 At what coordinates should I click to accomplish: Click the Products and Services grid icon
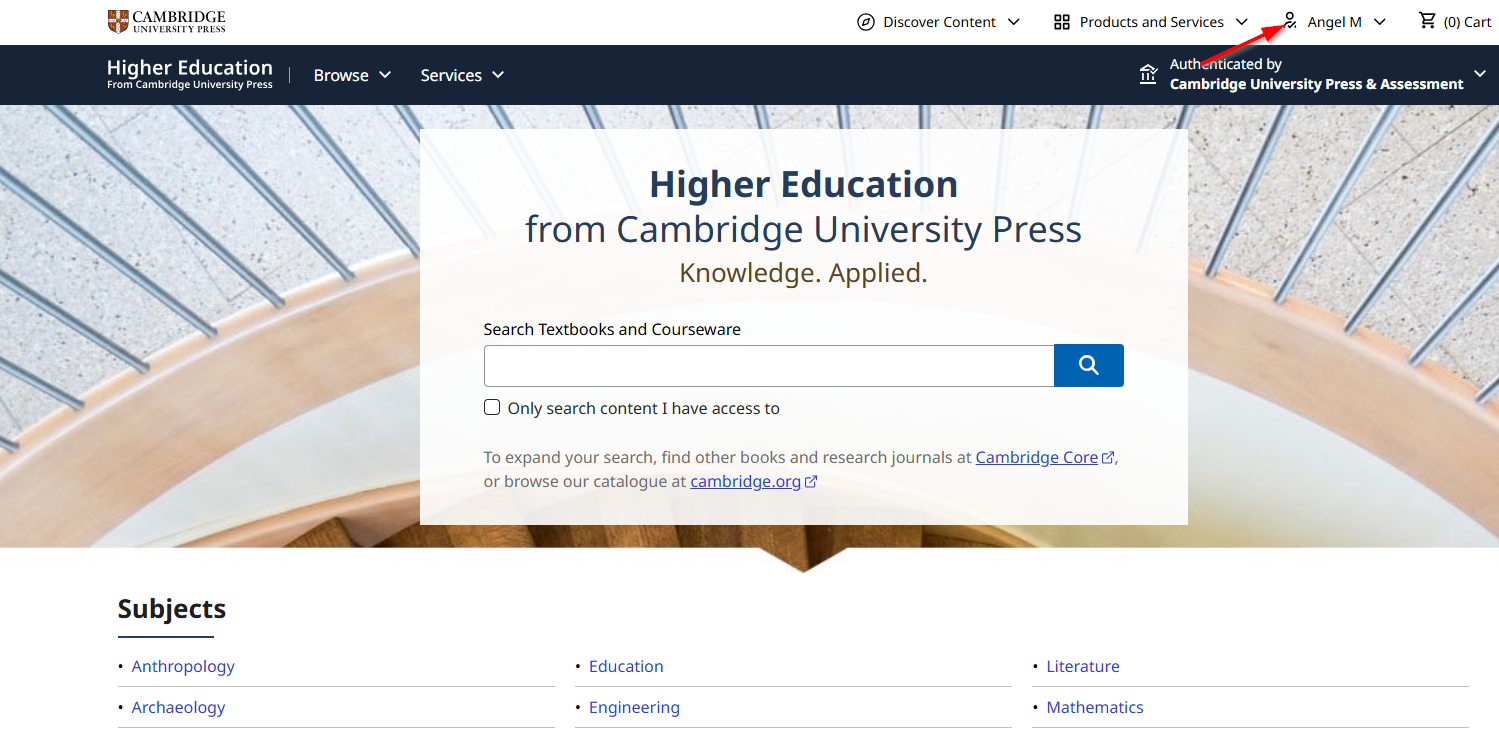(x=1062, y=22)
